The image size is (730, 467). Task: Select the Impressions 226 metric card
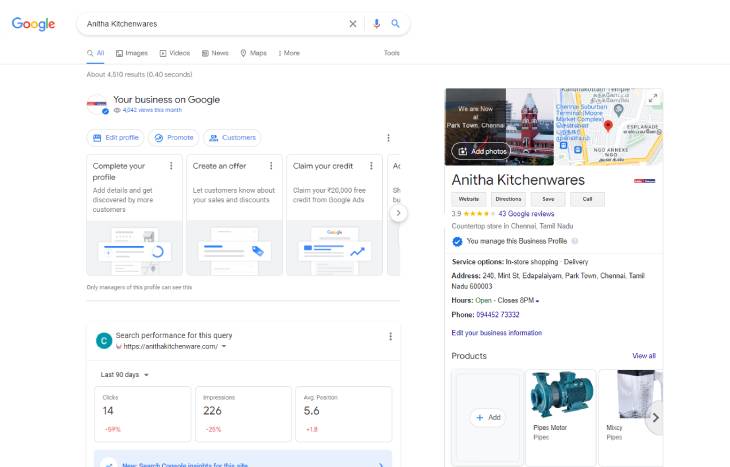[x=243, y=414]
